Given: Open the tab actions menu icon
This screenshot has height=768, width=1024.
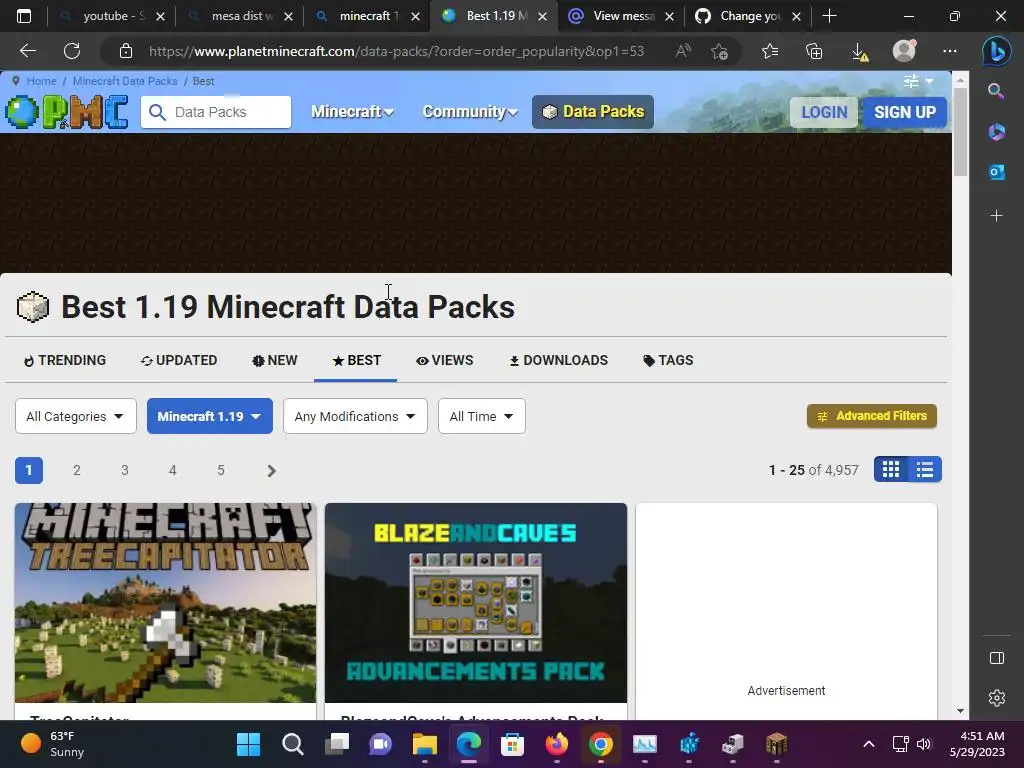Looking at the screenshot, I should (x=24, y=16).
